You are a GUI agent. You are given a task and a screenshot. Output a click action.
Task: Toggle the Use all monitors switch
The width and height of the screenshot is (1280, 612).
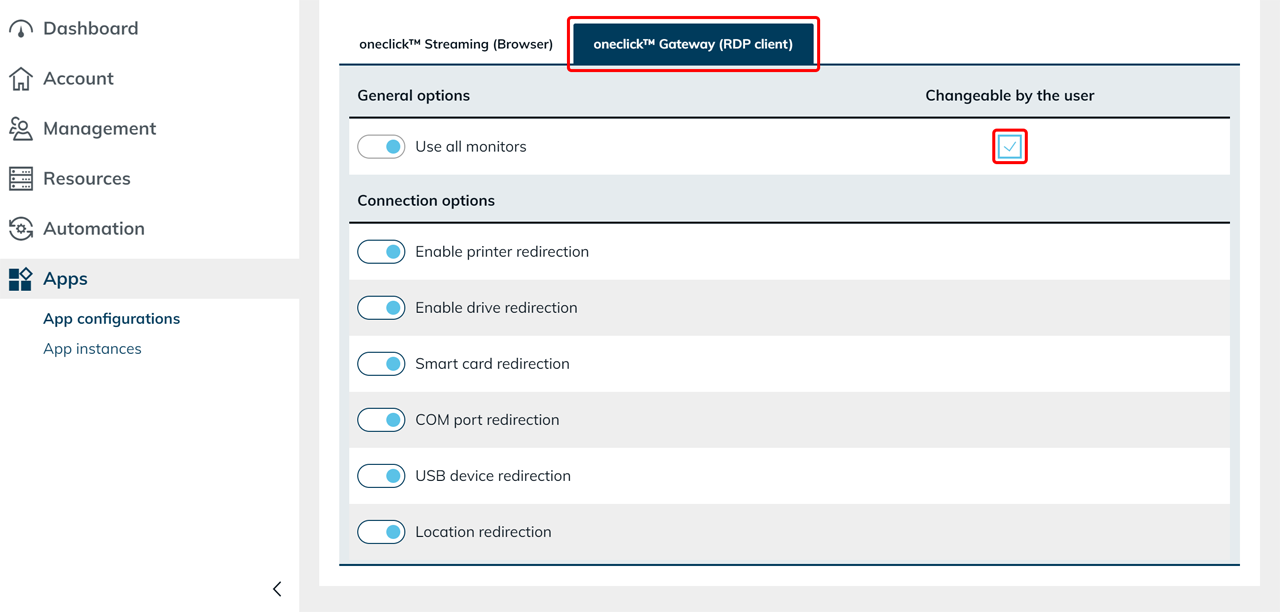[x=381, y=147]
